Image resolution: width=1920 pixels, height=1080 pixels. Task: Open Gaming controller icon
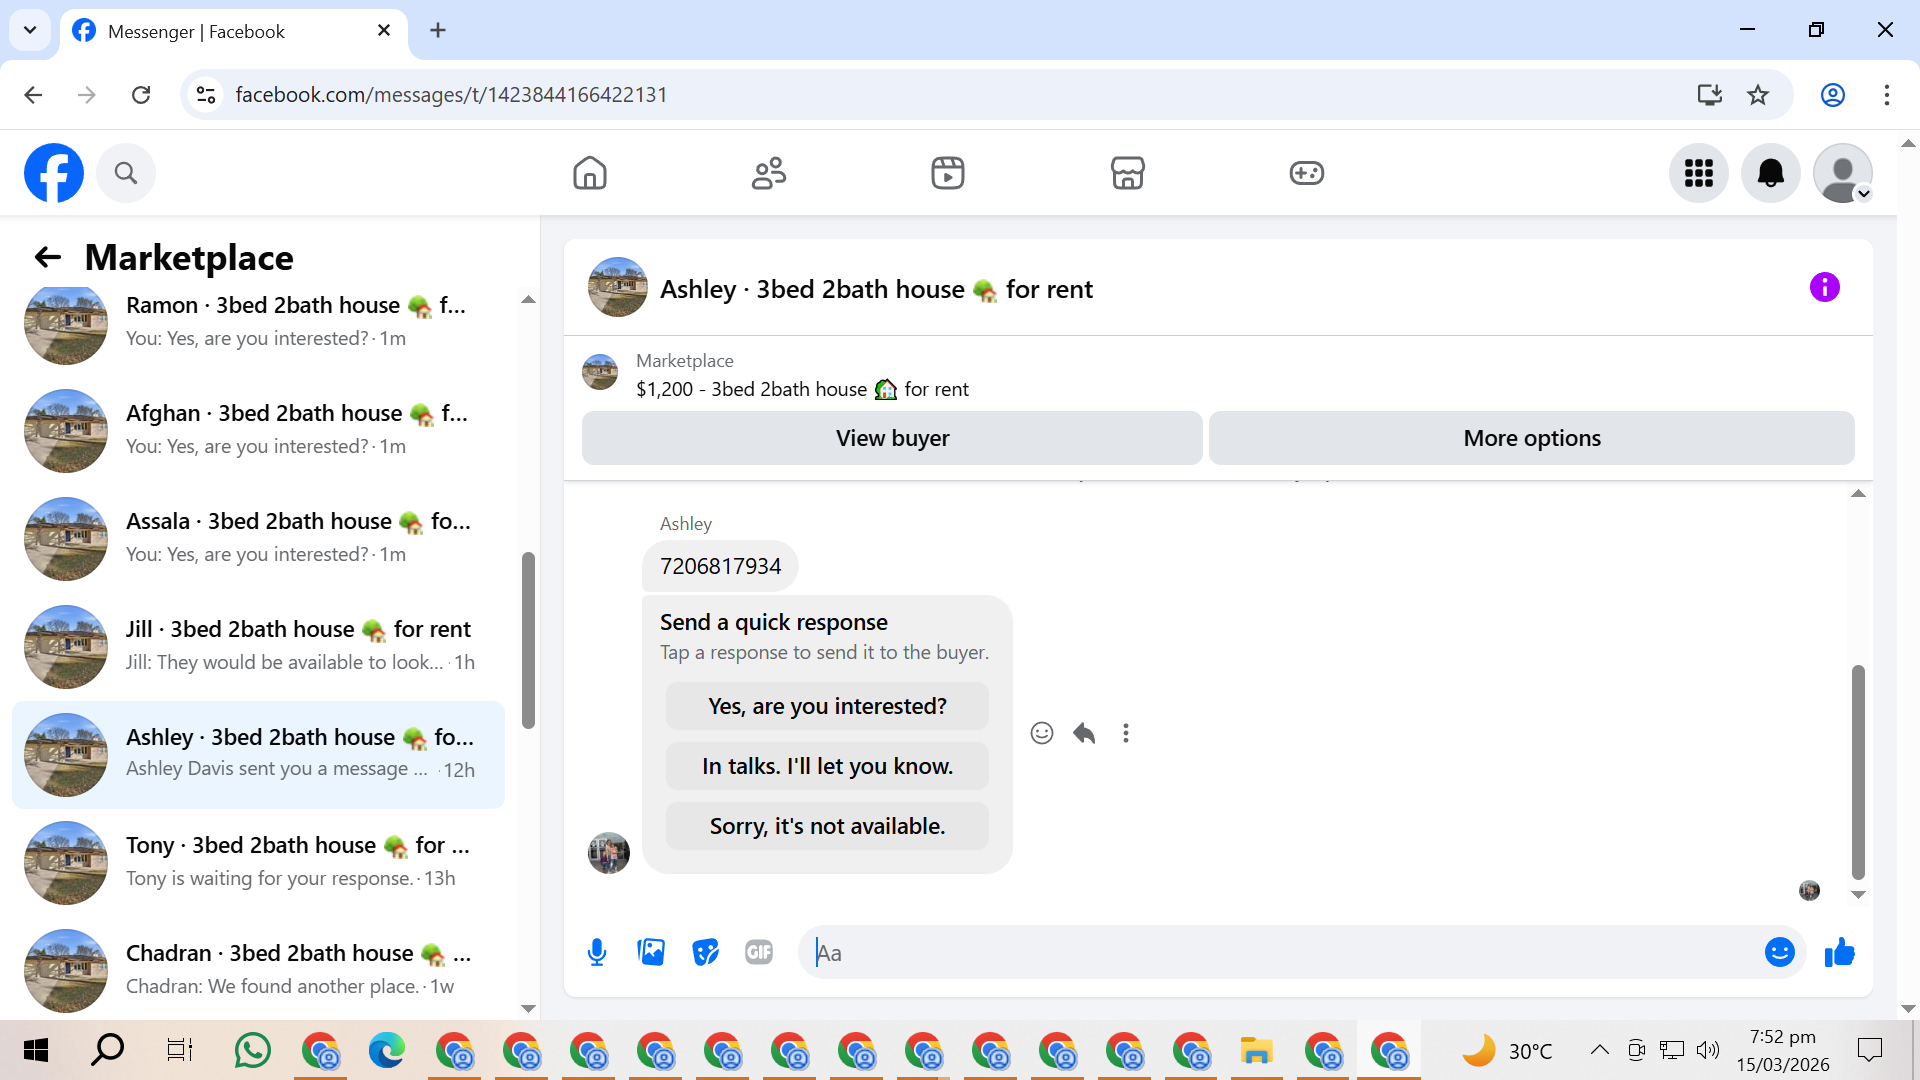[x=1306, y=173]
